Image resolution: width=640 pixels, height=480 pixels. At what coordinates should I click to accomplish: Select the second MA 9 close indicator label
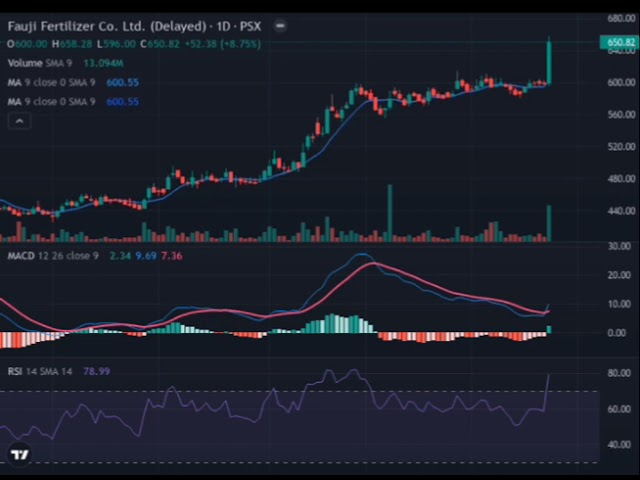pos(51,102)
